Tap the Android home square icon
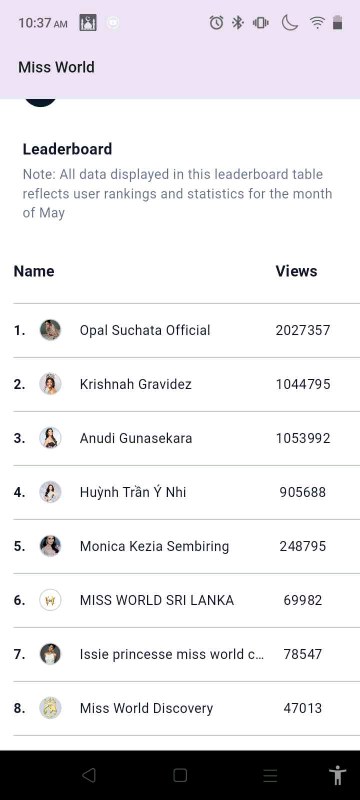 (180, 775)
